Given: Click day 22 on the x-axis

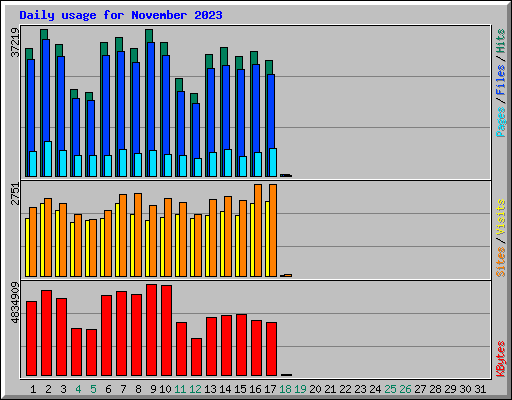Looking at the screenshot, I should (x=345, y=389).
